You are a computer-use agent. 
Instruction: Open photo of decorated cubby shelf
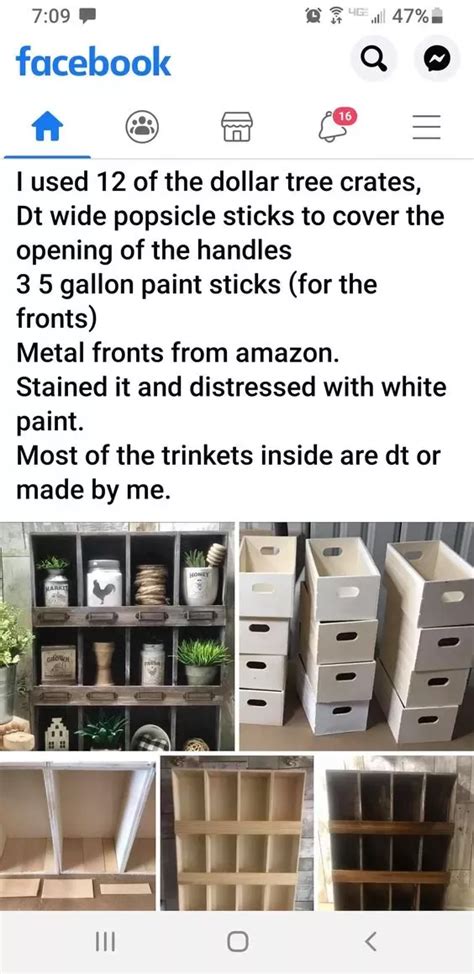117,636
